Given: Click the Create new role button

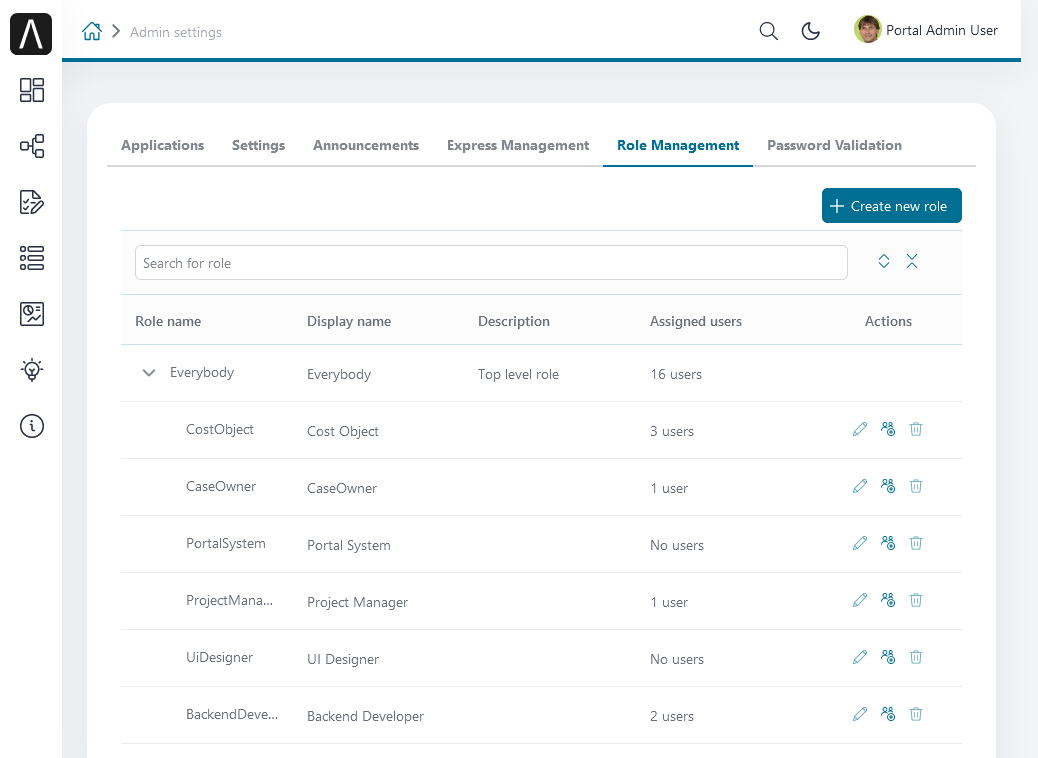Looking at the screenshot, I should point(891,206).
